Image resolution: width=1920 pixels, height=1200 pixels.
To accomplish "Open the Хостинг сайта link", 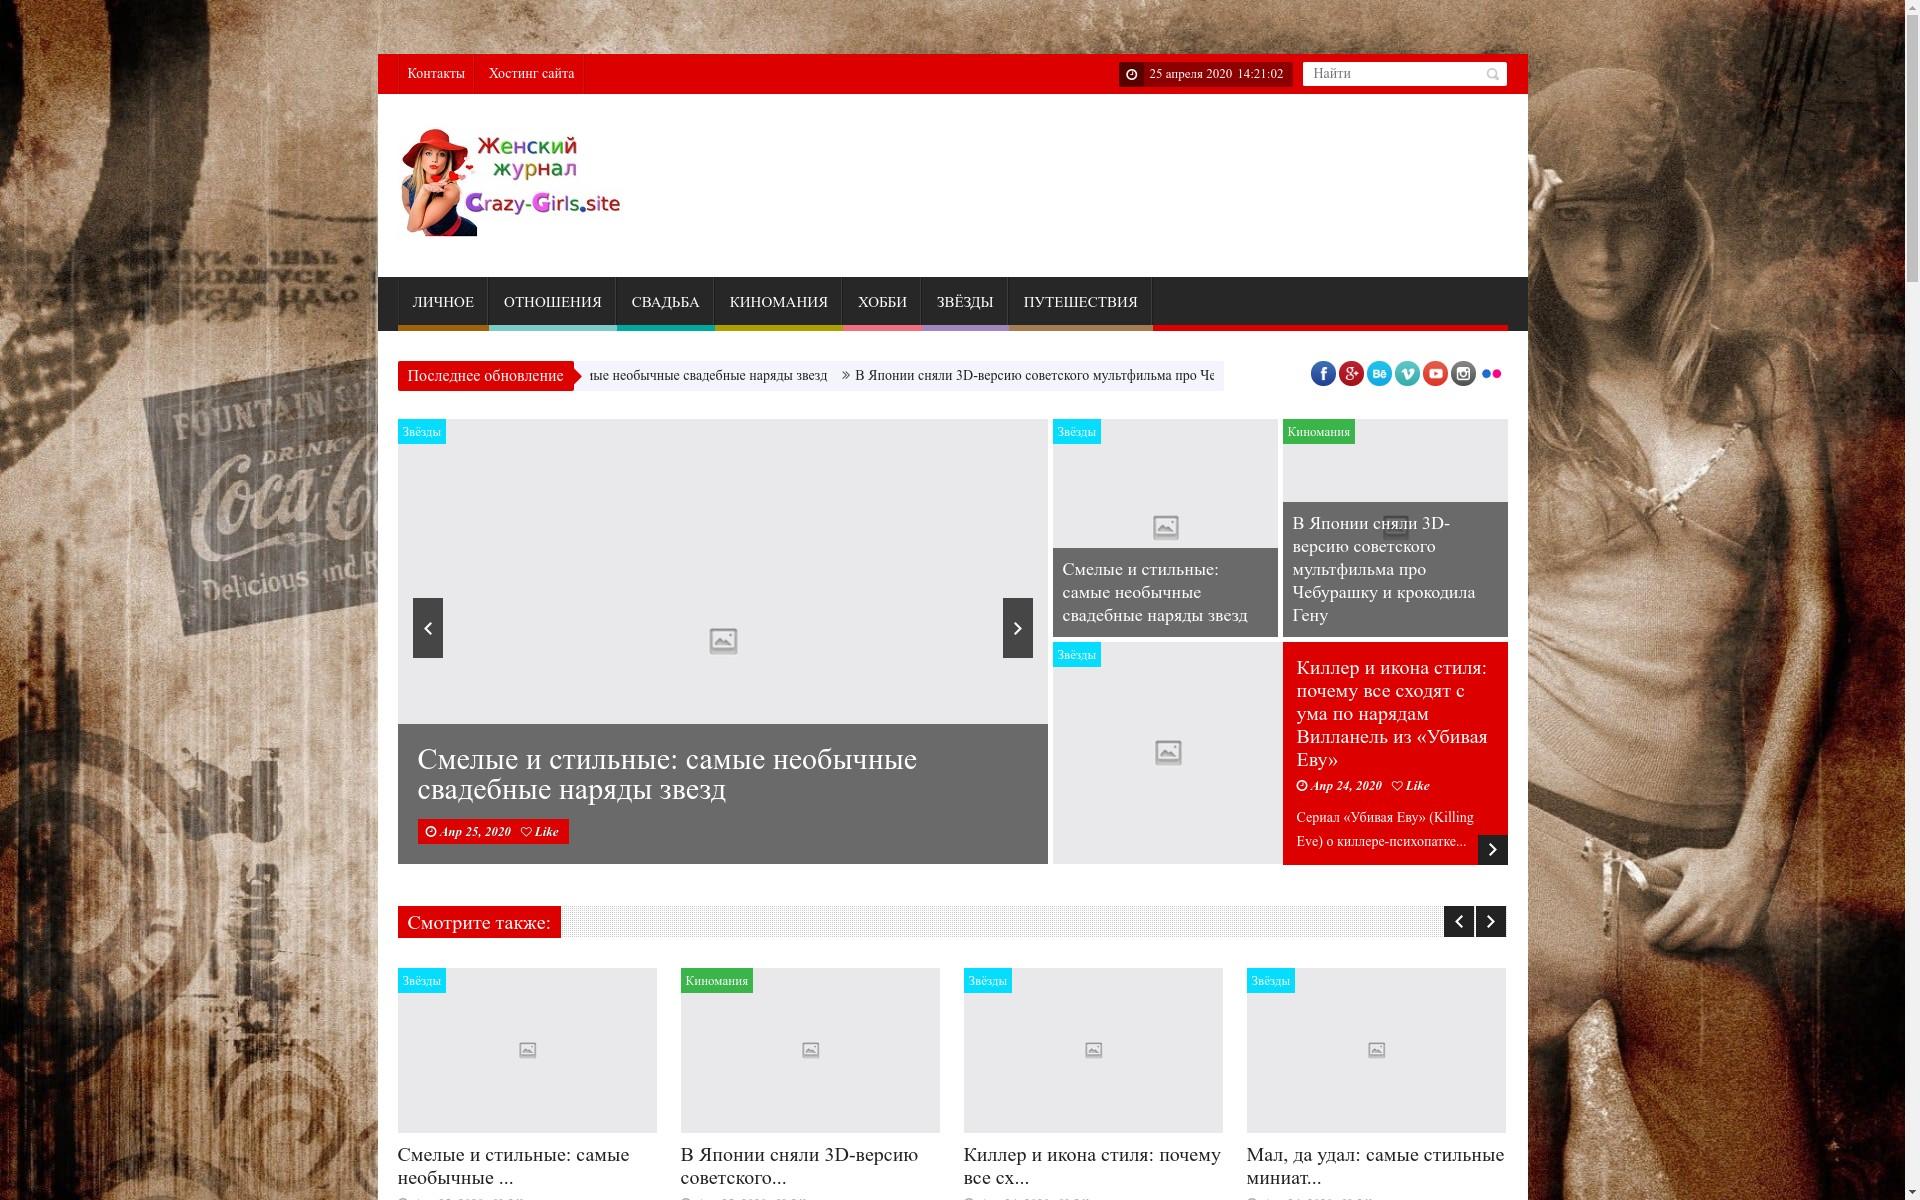I will pos(531,74).
